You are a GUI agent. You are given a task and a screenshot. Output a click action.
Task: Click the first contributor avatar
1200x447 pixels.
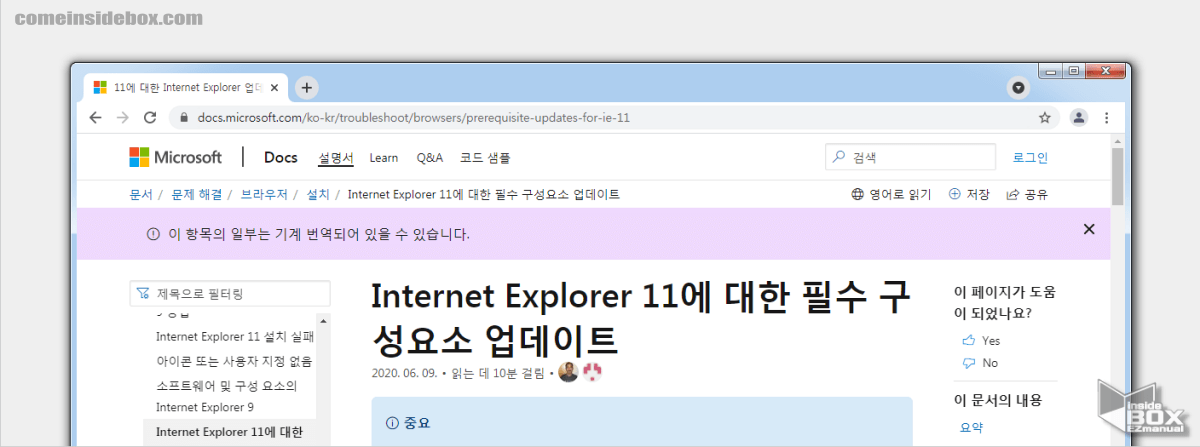568,373
